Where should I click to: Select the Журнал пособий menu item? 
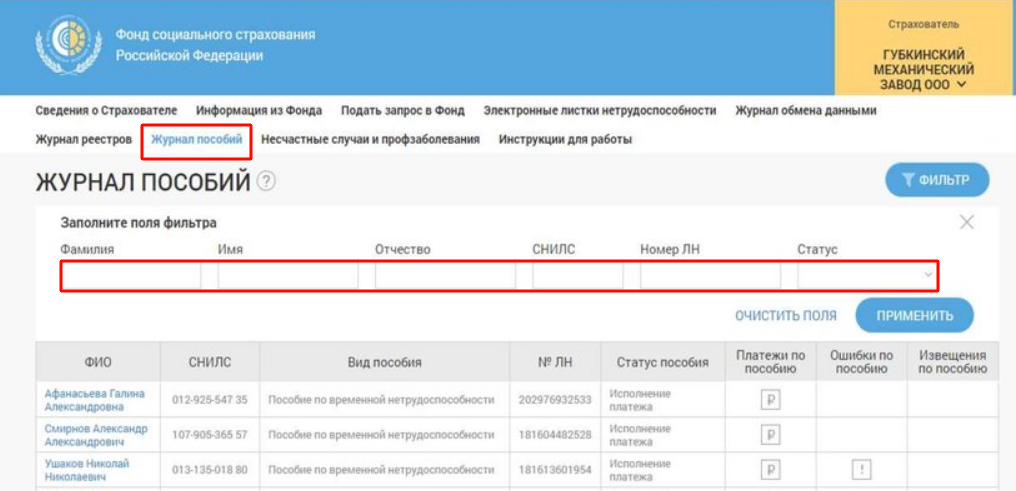(196, 139)
